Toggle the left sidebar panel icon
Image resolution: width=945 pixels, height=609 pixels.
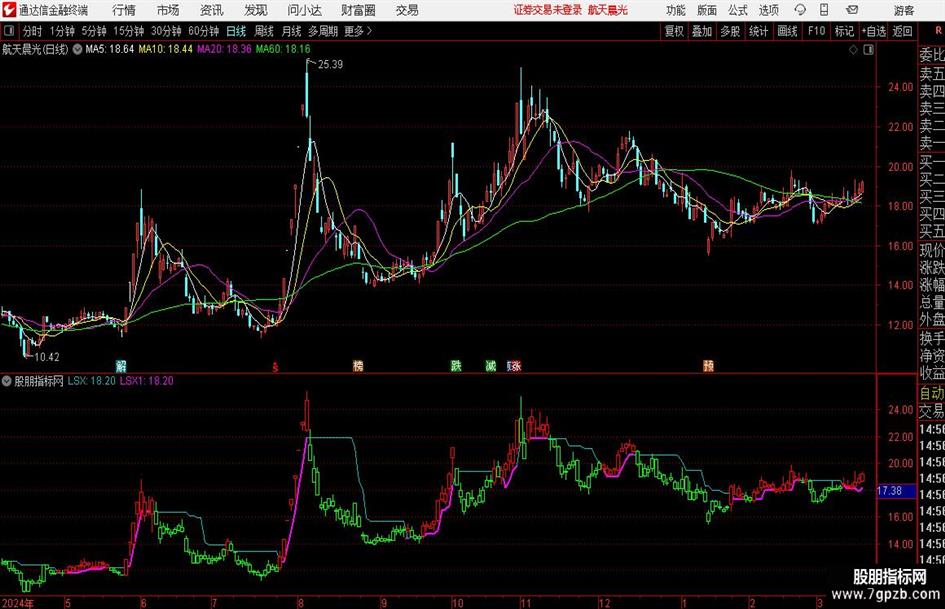coord(8,31)
